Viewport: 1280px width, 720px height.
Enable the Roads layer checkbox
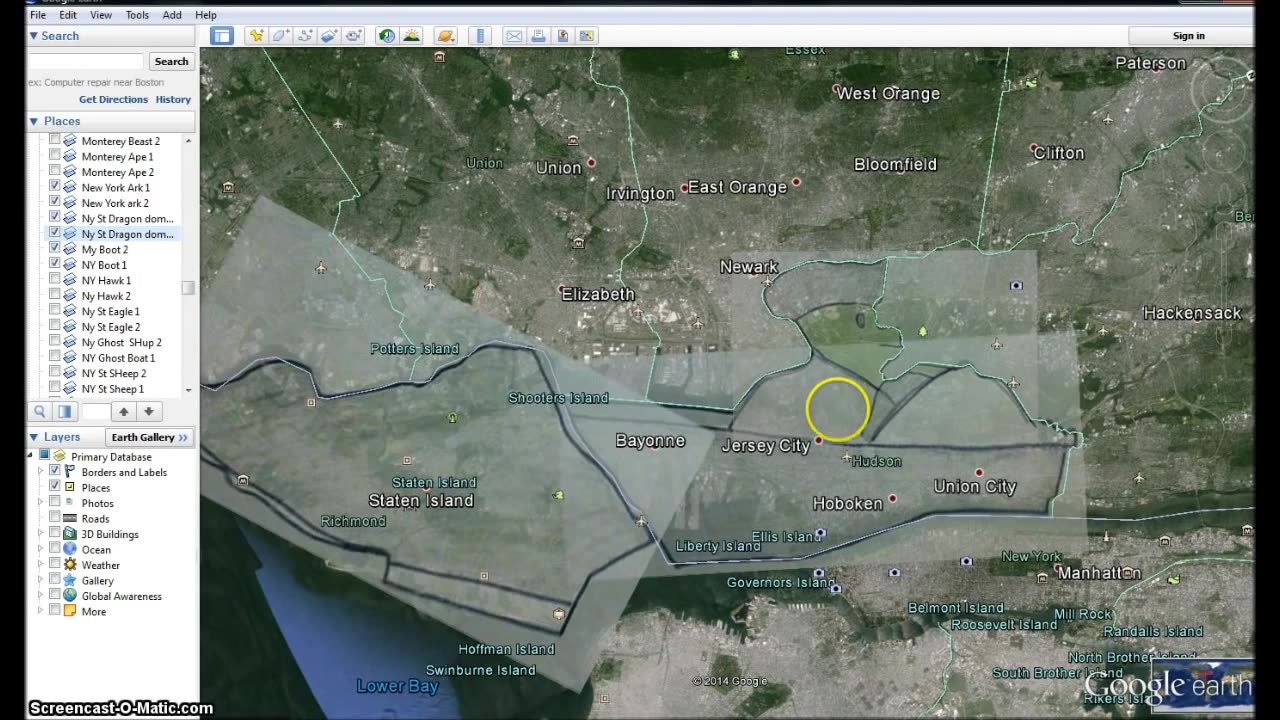pos(55,518)
